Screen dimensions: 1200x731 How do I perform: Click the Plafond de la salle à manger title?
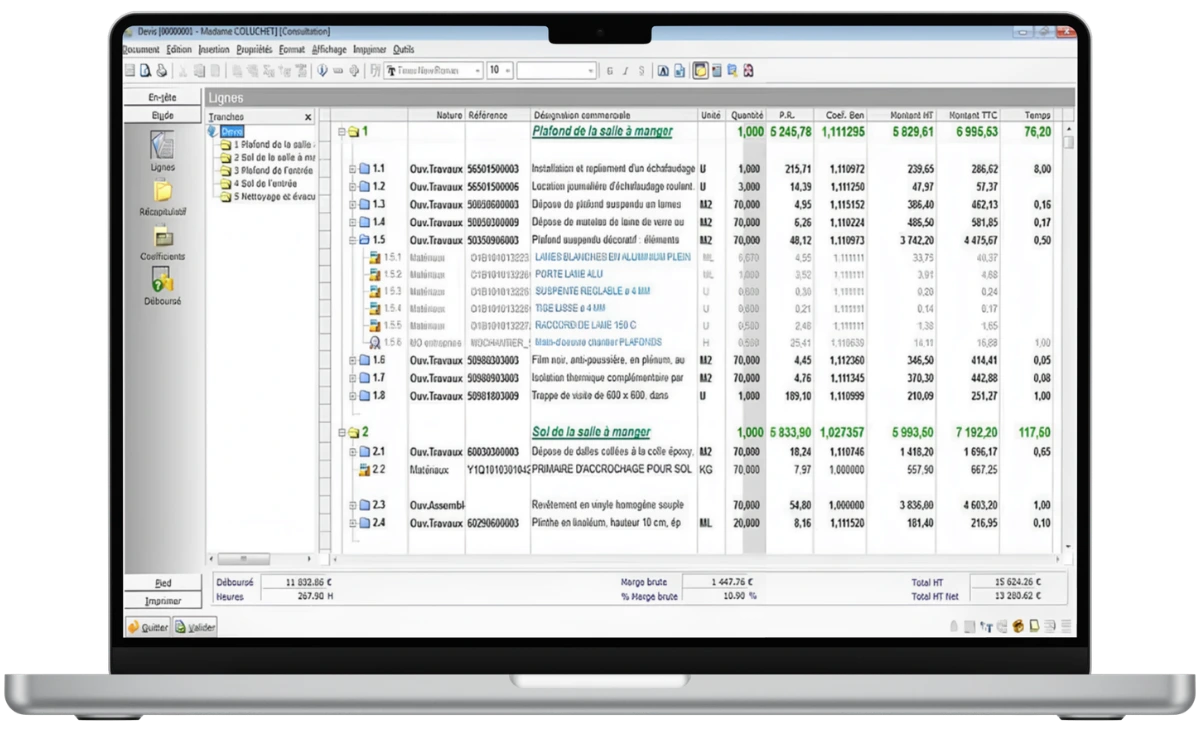[602, 131]
